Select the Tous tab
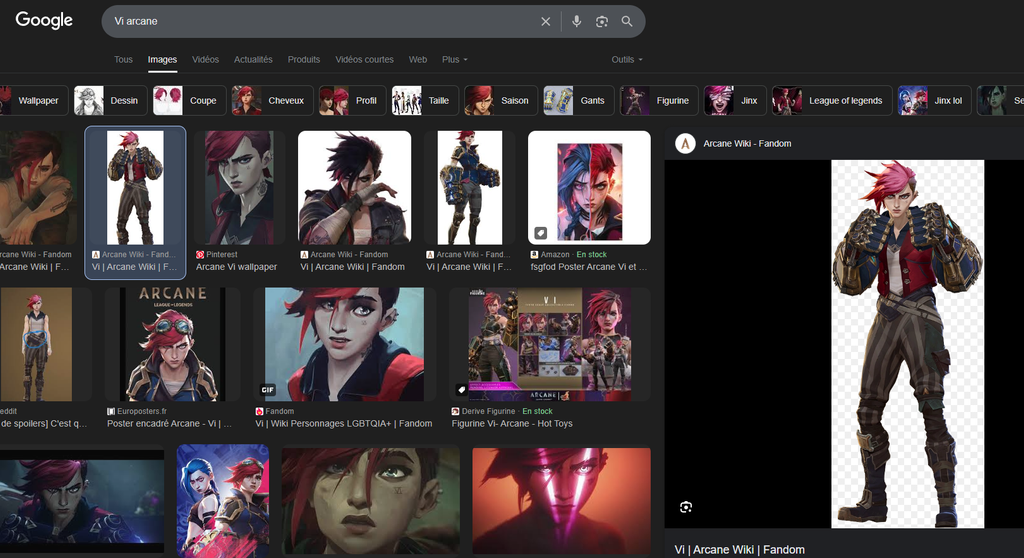The width and height of the screenshot is (1024, 558). 123,60
